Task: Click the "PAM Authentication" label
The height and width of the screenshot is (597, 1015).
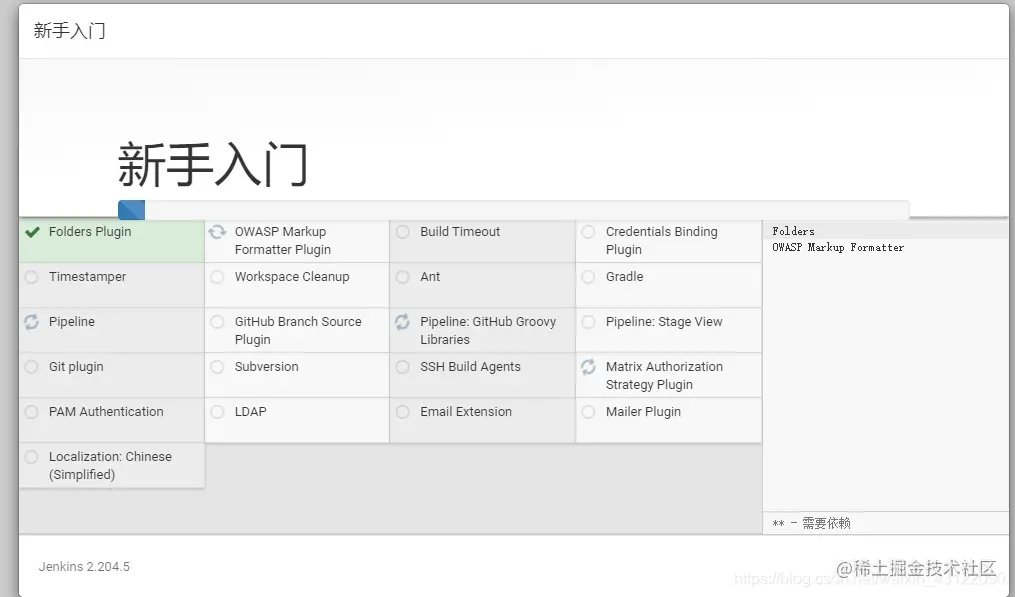Action: pyautogui.click(x=106, y=412)
